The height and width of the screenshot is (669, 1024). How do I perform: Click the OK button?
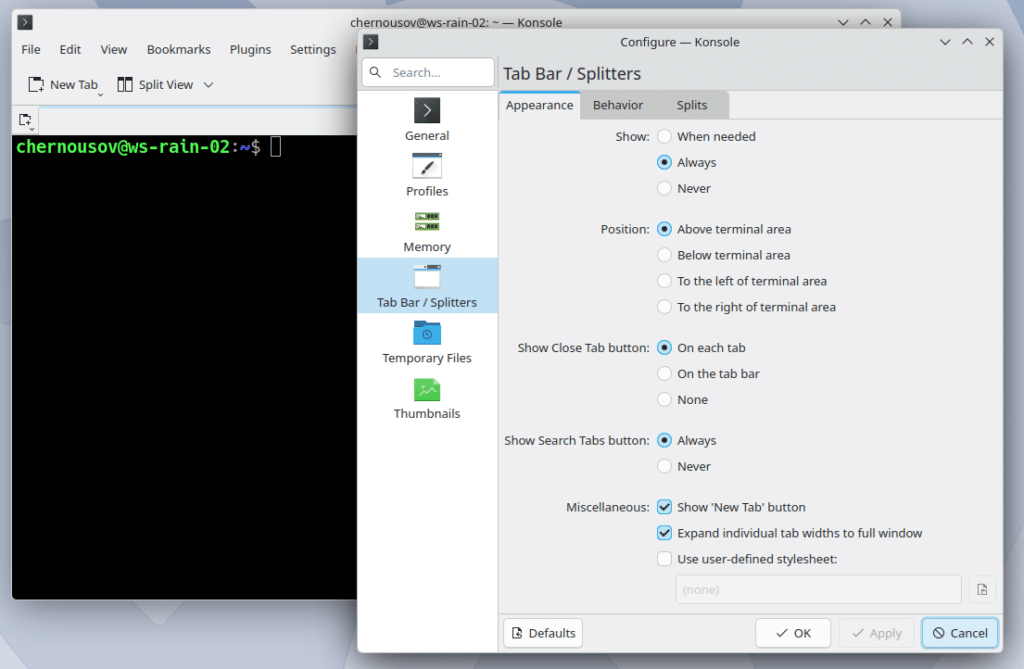click(793, 633)
